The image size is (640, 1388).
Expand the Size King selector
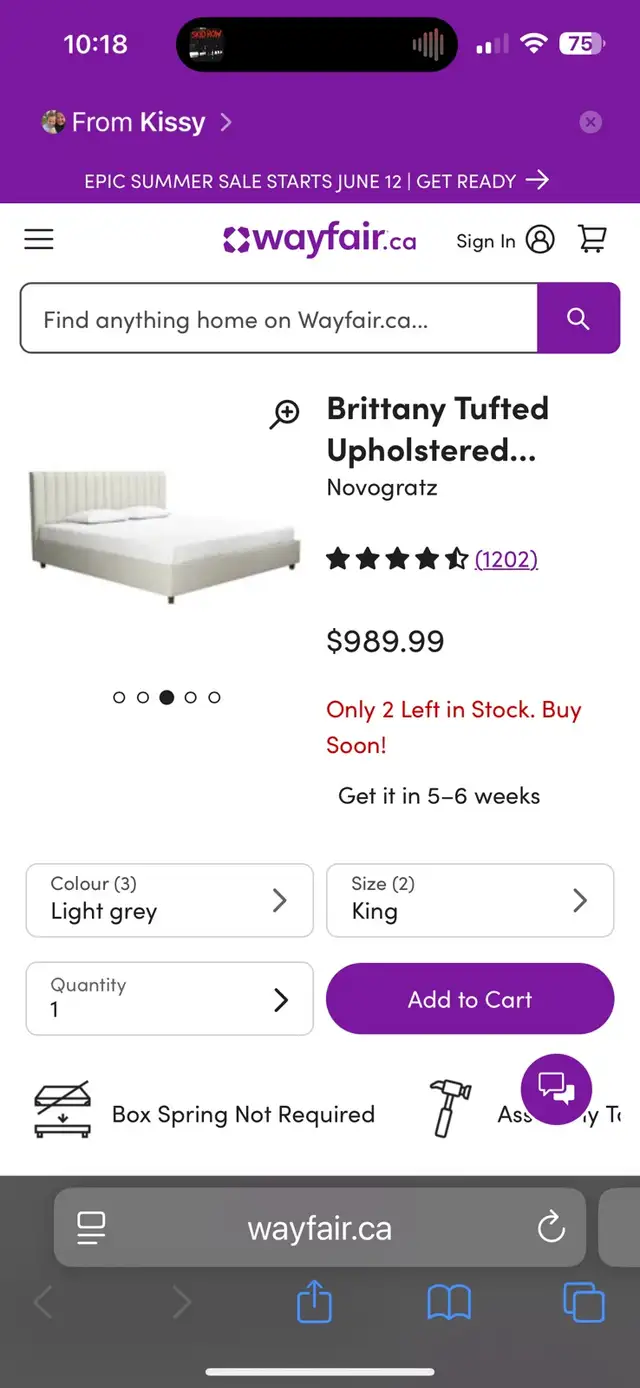click(470, 900)
